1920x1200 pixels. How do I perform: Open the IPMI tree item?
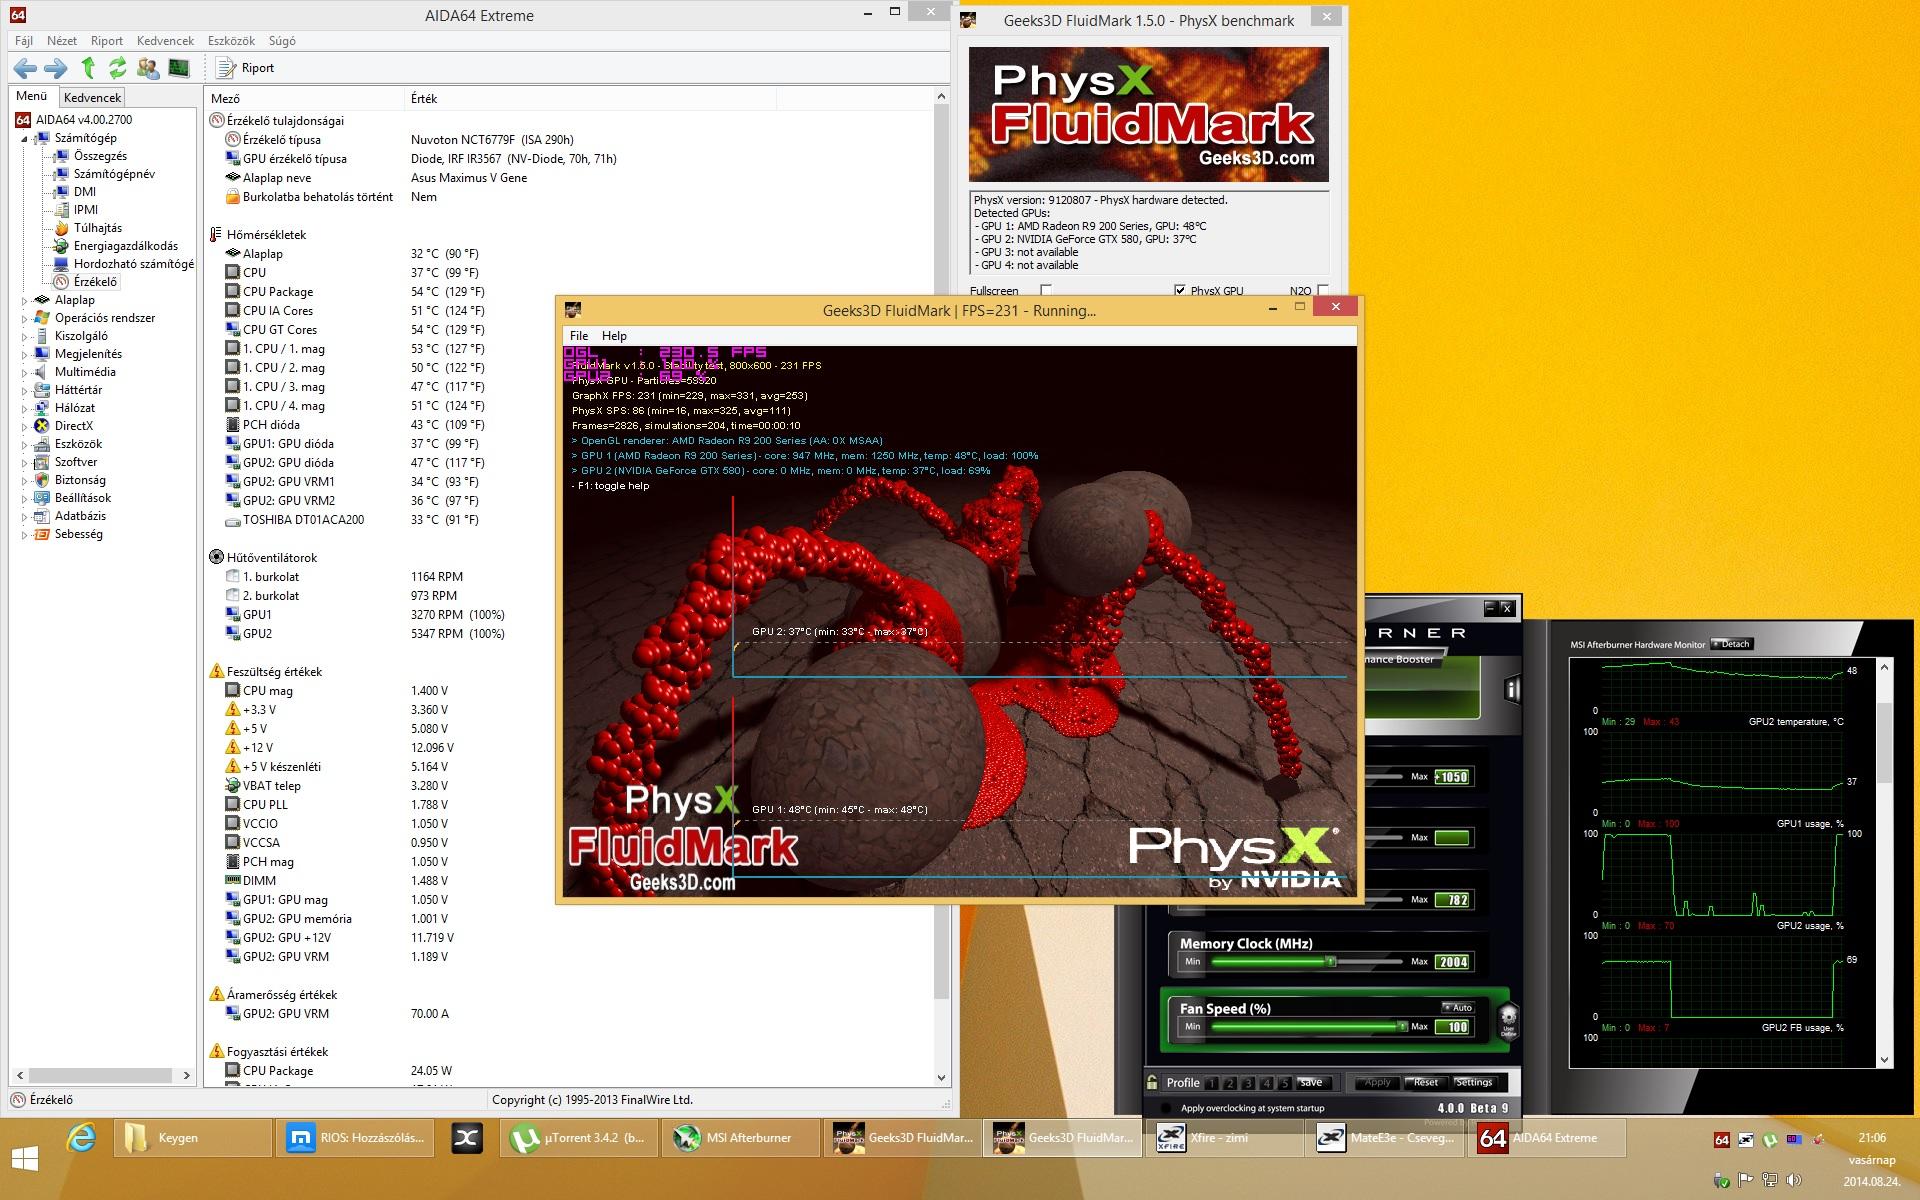click(86, 210)
